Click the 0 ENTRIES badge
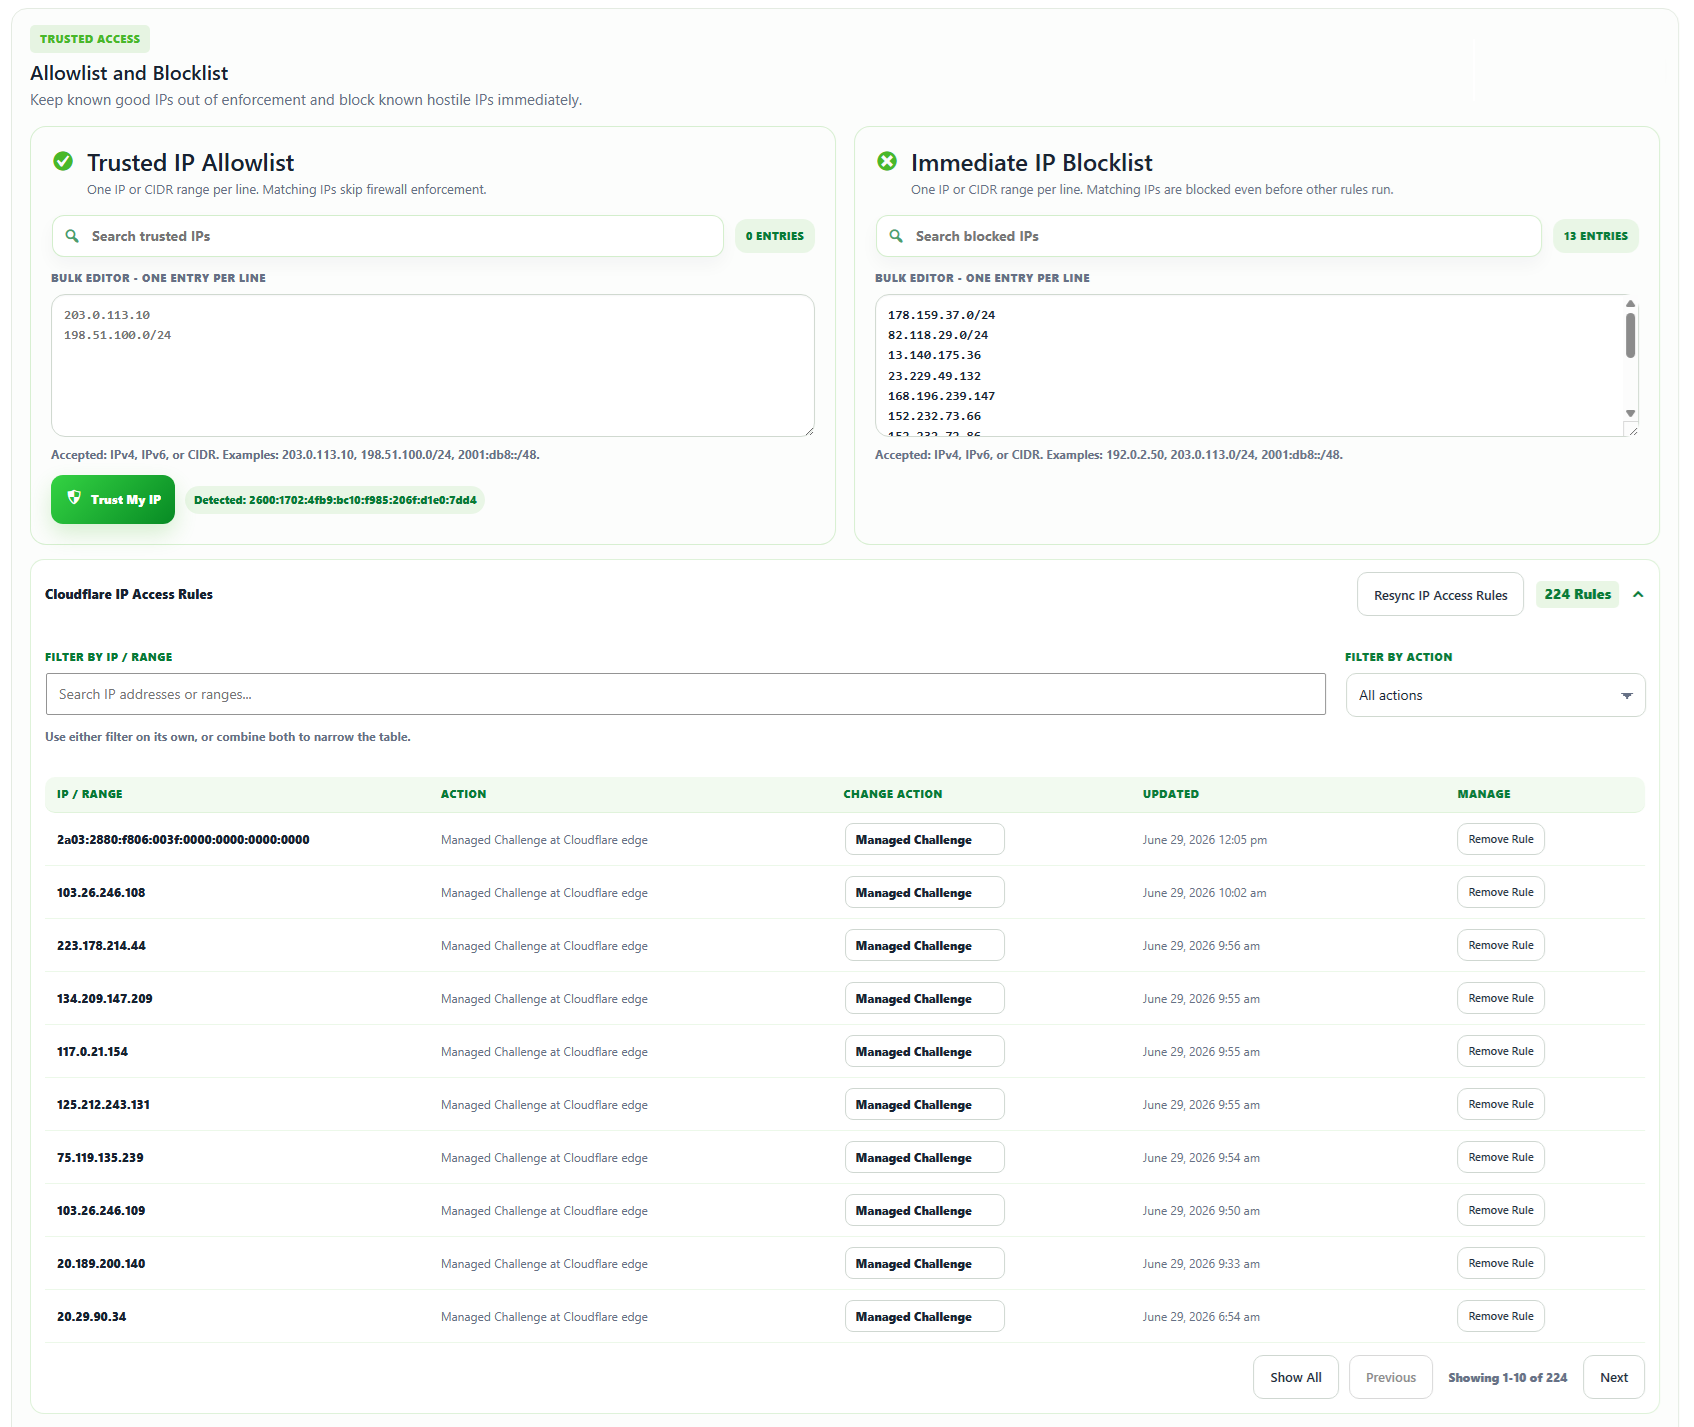The image size is (1694, 1427). click(x=775, y=236)
